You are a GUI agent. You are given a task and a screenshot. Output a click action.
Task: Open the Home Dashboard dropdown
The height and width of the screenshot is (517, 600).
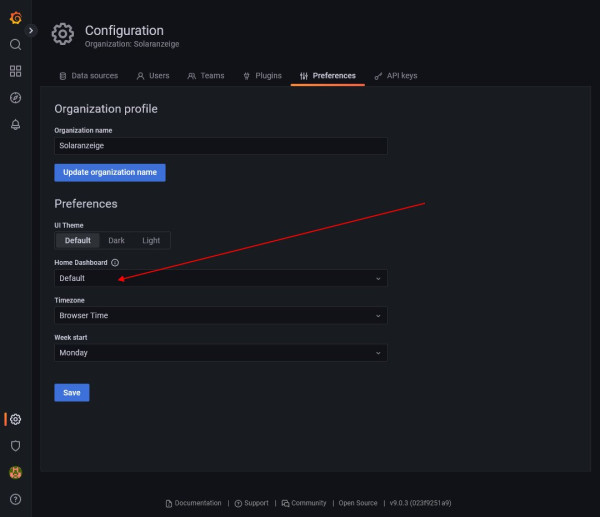coord(220,278)
